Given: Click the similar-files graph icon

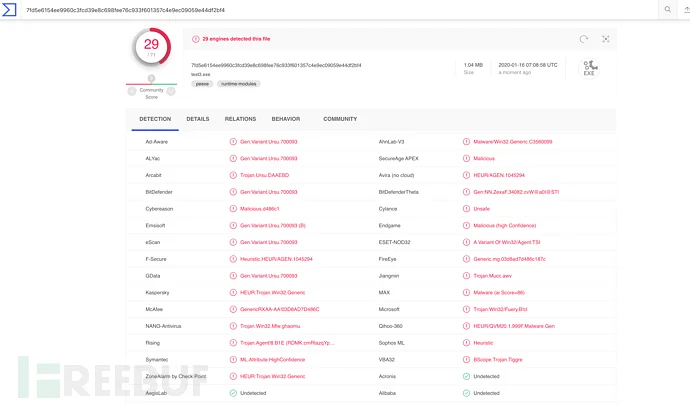Looking at the screenshot, I should 606,39.
